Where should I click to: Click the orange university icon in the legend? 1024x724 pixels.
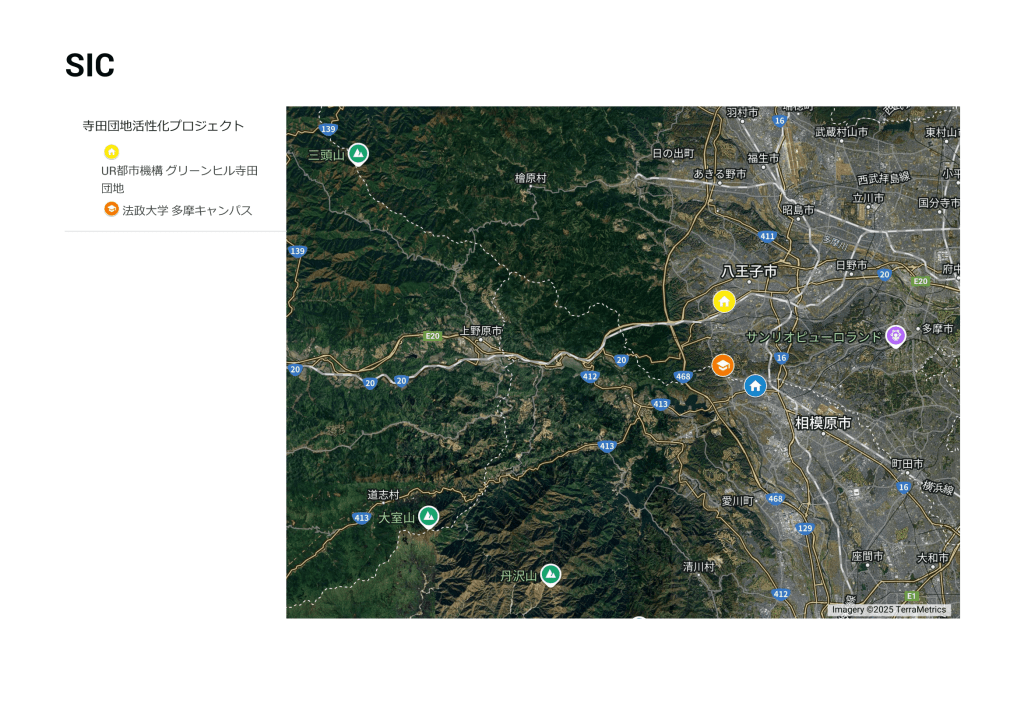pyautogui.click(x=111, y=210)
